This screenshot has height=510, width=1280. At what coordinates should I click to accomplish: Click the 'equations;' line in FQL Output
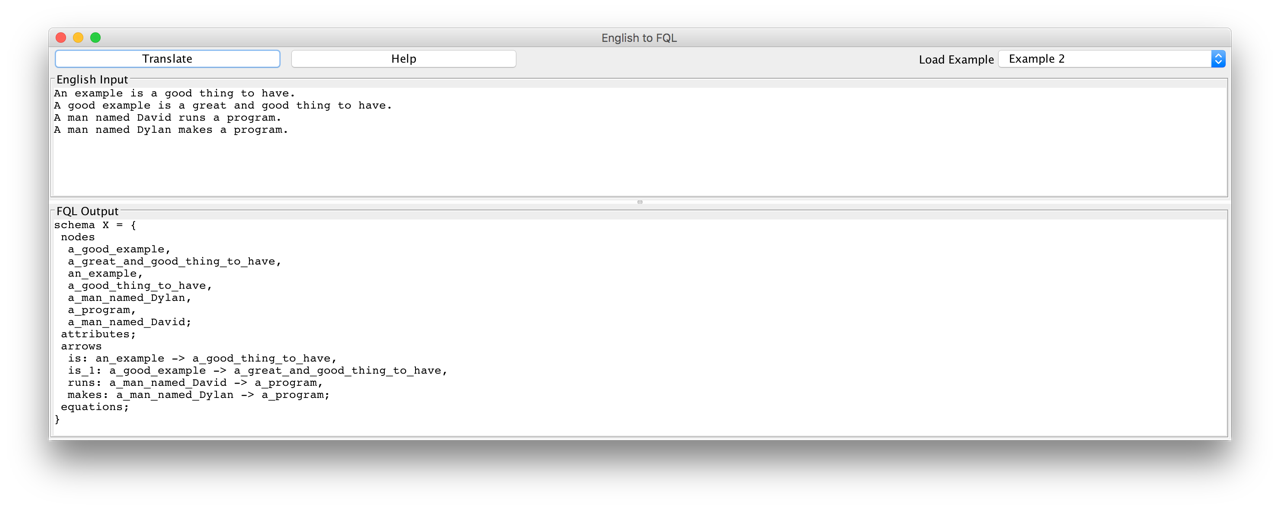(95, 407)
